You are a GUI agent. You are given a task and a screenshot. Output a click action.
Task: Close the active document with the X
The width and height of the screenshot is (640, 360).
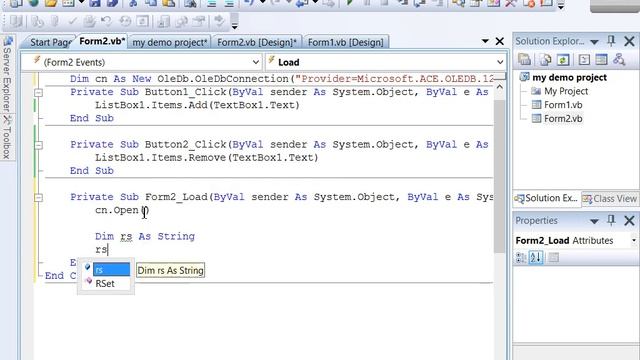point(500,41)
